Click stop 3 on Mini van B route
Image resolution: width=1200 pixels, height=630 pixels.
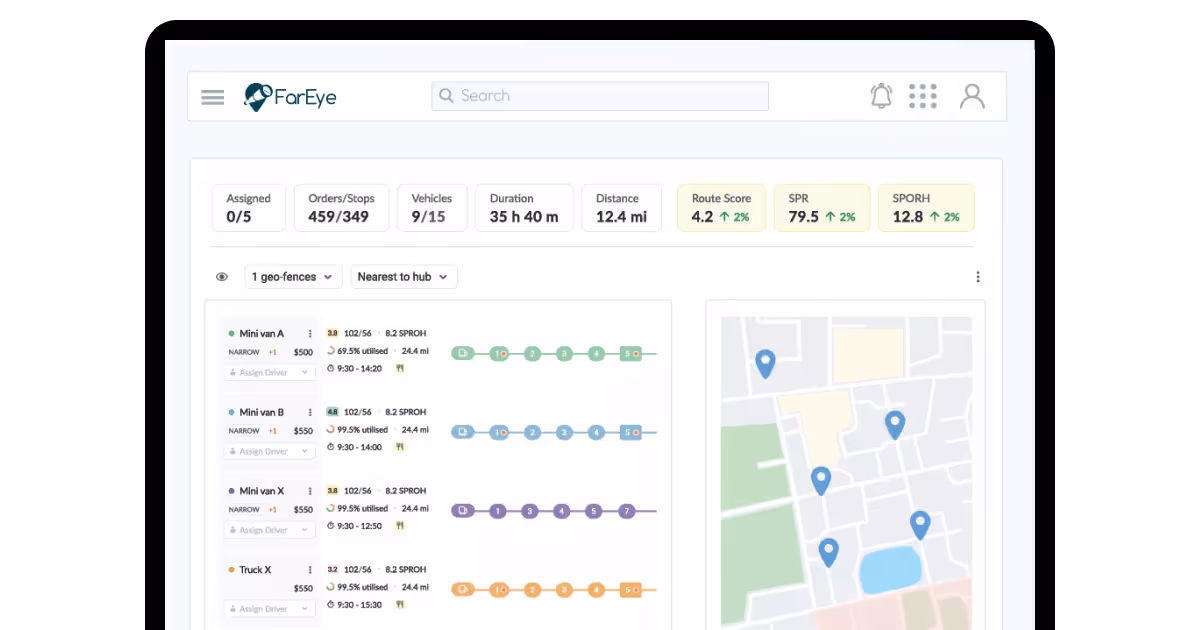point(565,432)
